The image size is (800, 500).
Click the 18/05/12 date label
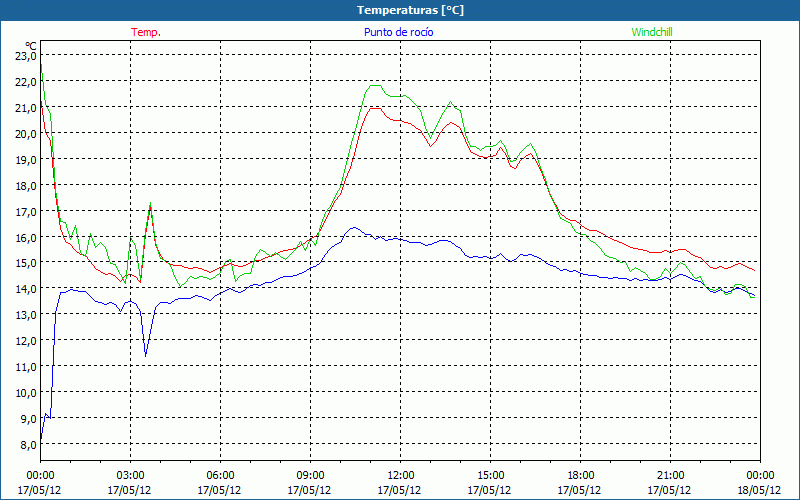tap(760, 490)
